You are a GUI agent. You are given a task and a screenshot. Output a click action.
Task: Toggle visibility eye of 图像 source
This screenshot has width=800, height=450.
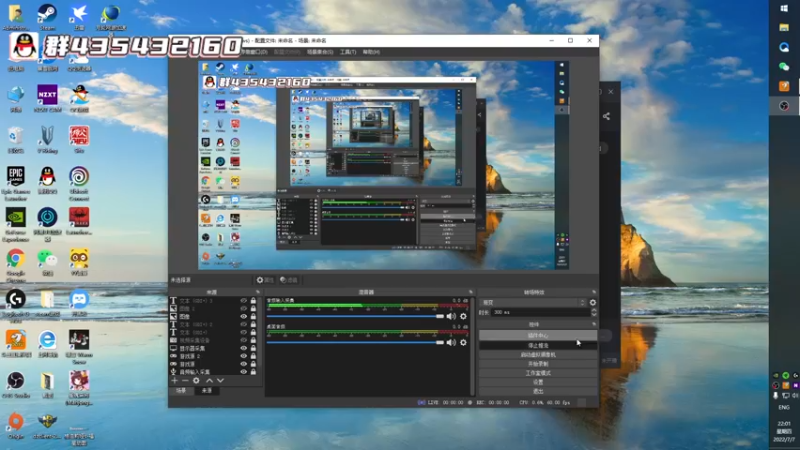(x=243, y=316)
